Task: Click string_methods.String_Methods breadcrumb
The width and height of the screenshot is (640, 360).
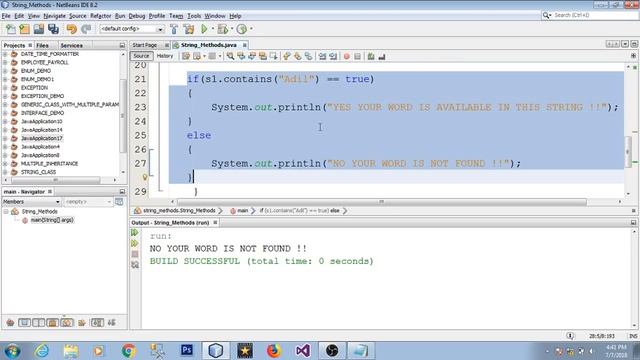Action: 179,211
